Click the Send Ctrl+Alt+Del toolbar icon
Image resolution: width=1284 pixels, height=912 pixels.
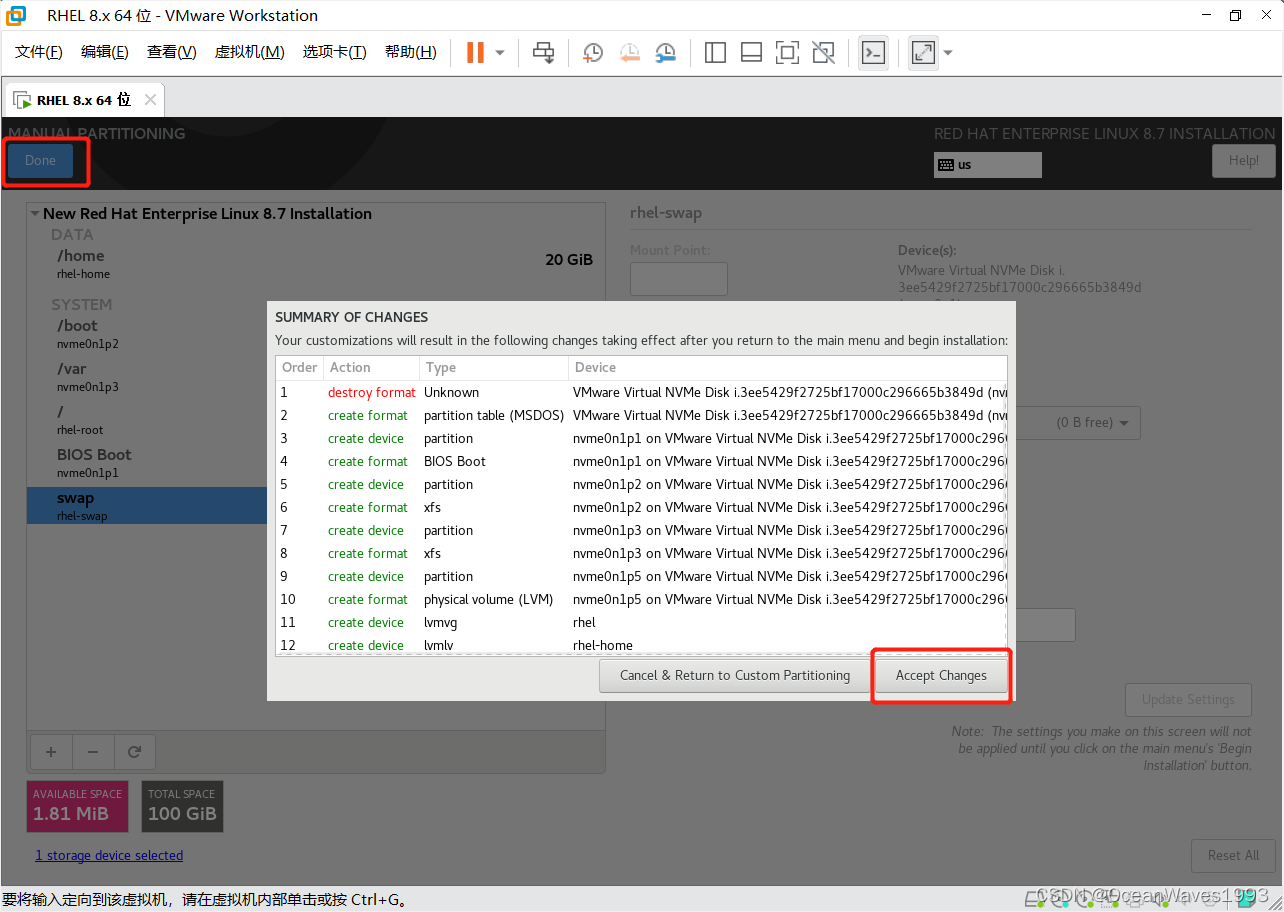543,52
